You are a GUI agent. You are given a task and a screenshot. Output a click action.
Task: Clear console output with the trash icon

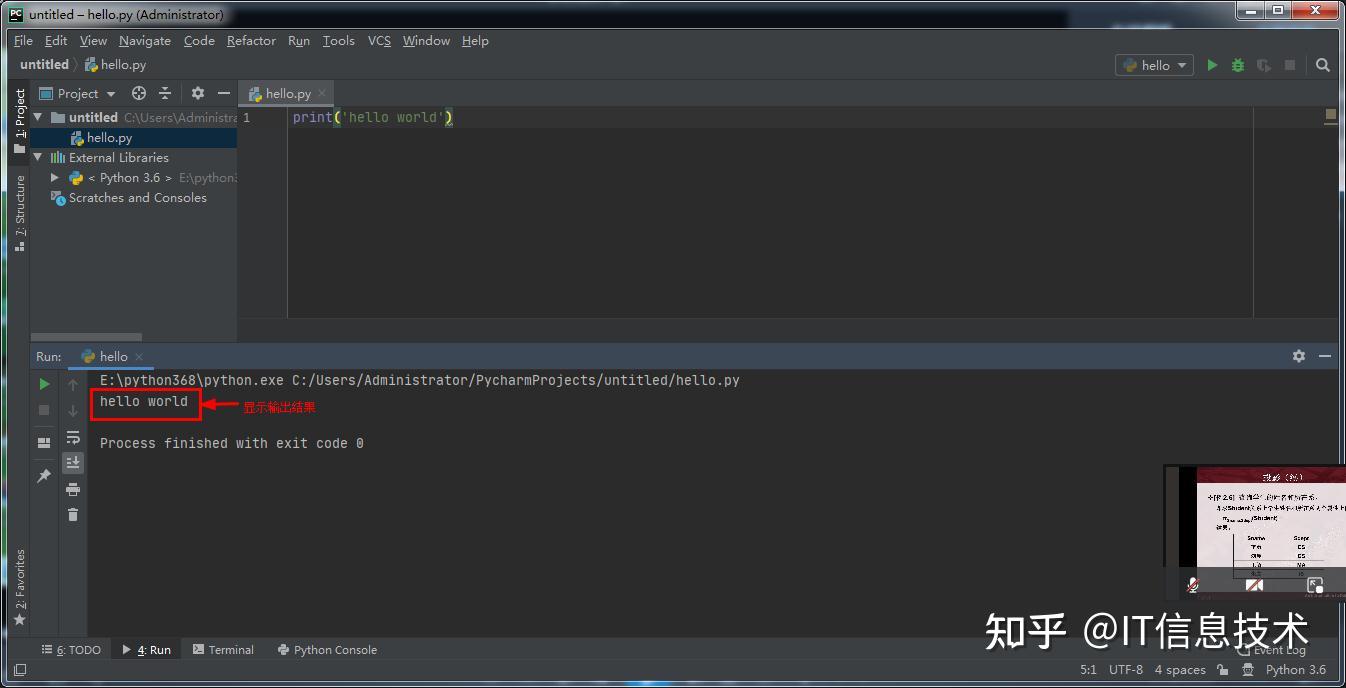(x=72, y=515)
